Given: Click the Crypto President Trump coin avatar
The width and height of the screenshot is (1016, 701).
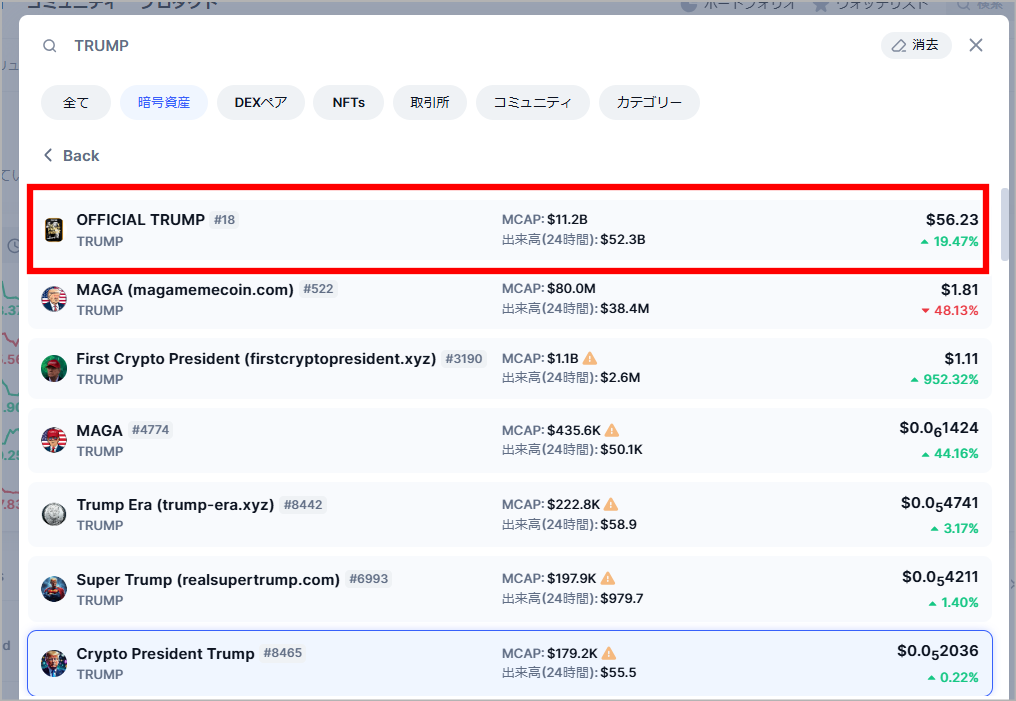Looking at the screenshot, I should click(54, 663).
